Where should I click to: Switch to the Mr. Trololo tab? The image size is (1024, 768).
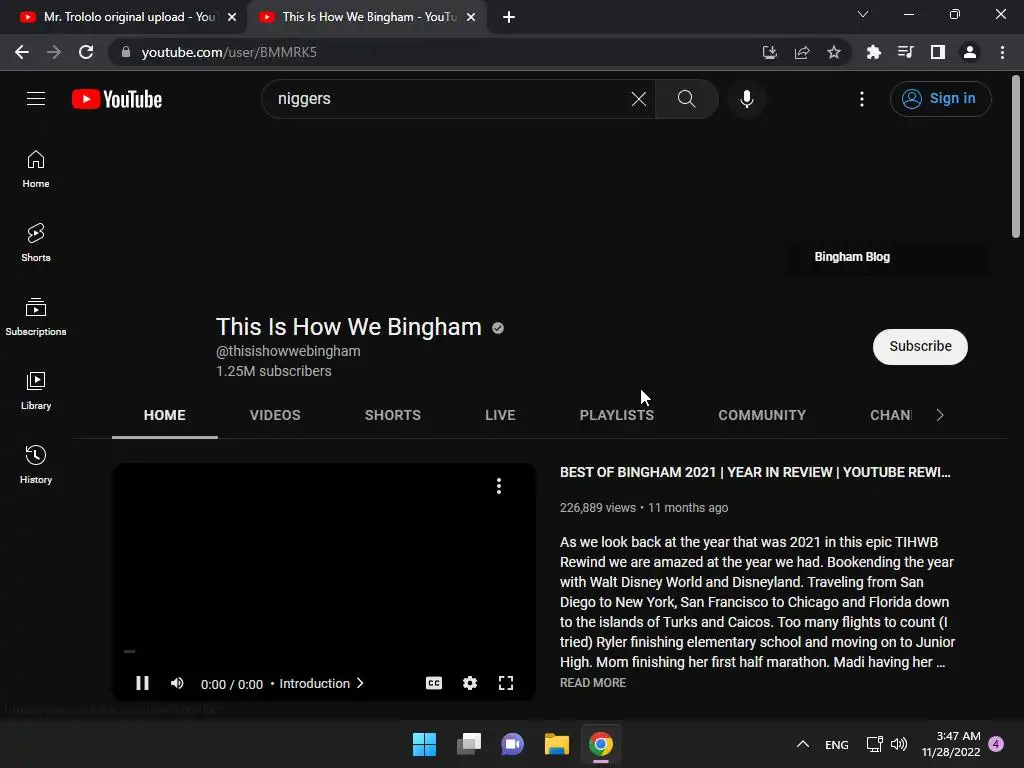click(x=123, y=17)
